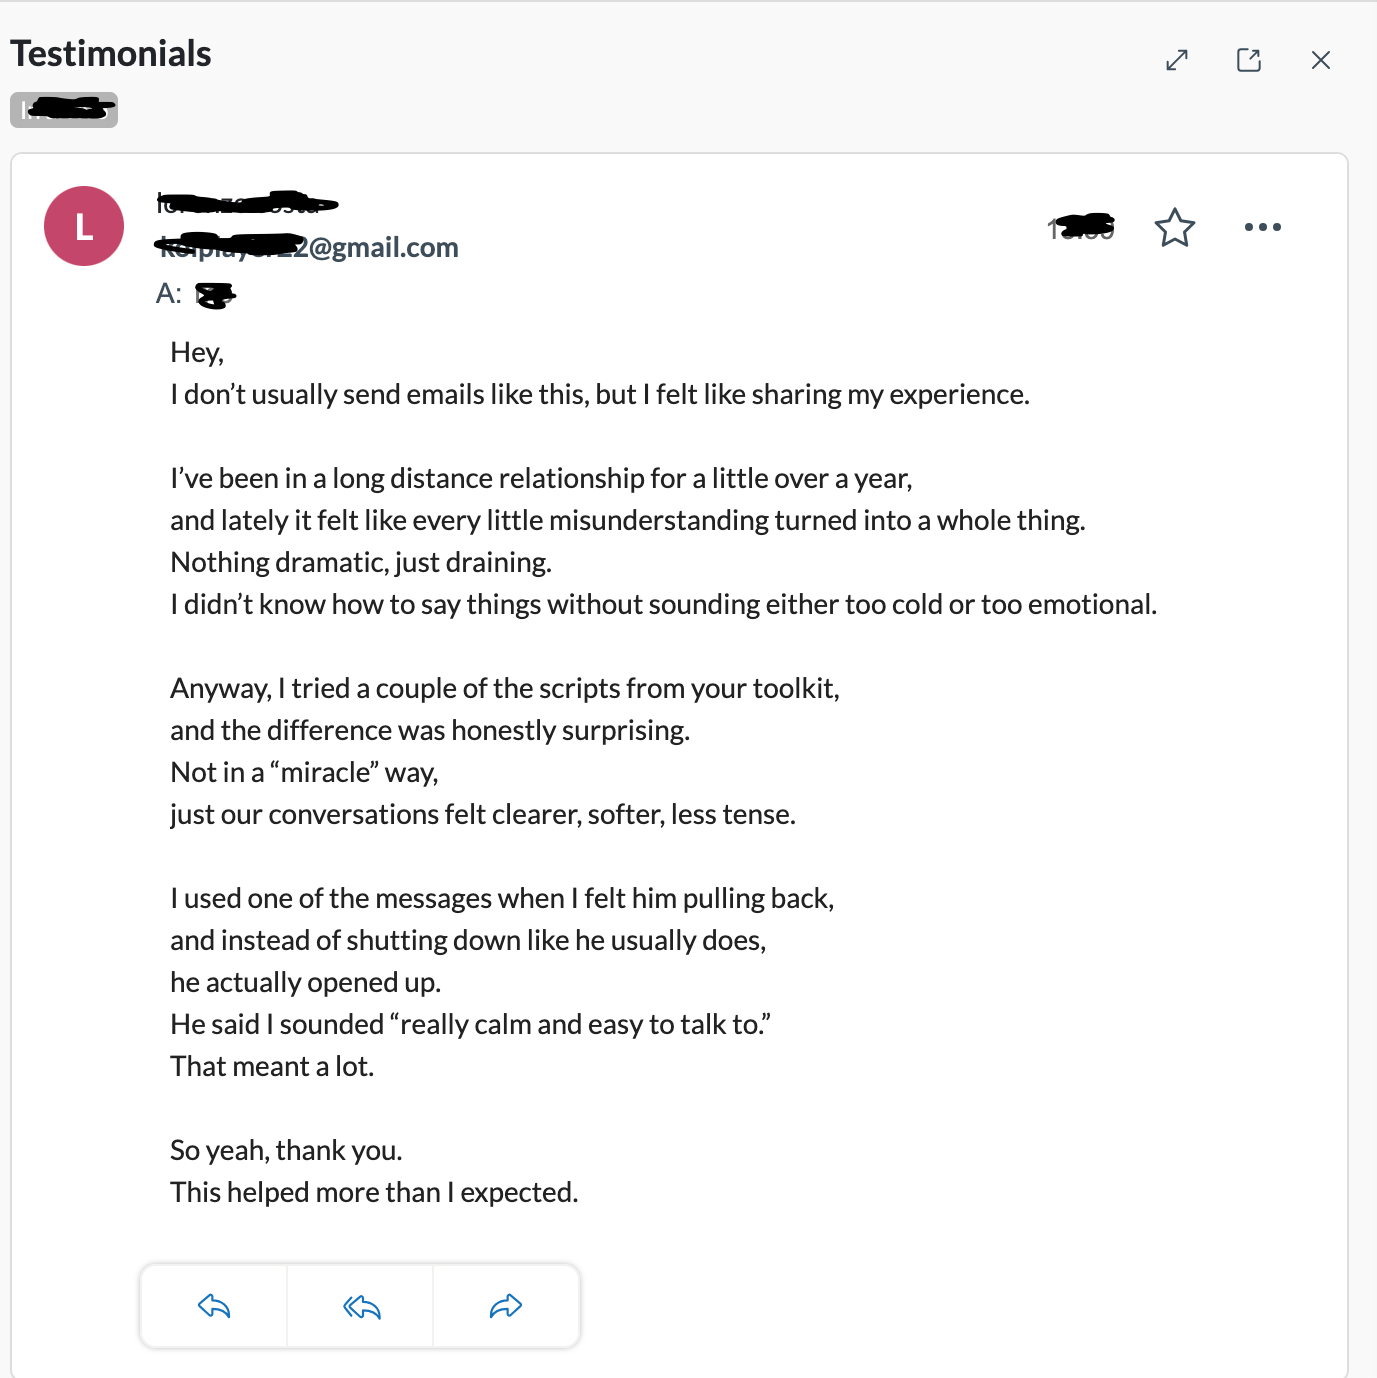1377x1378 pixels.
Task: Click the 'Hey,' greeting line
Action: tap(197, 352)
